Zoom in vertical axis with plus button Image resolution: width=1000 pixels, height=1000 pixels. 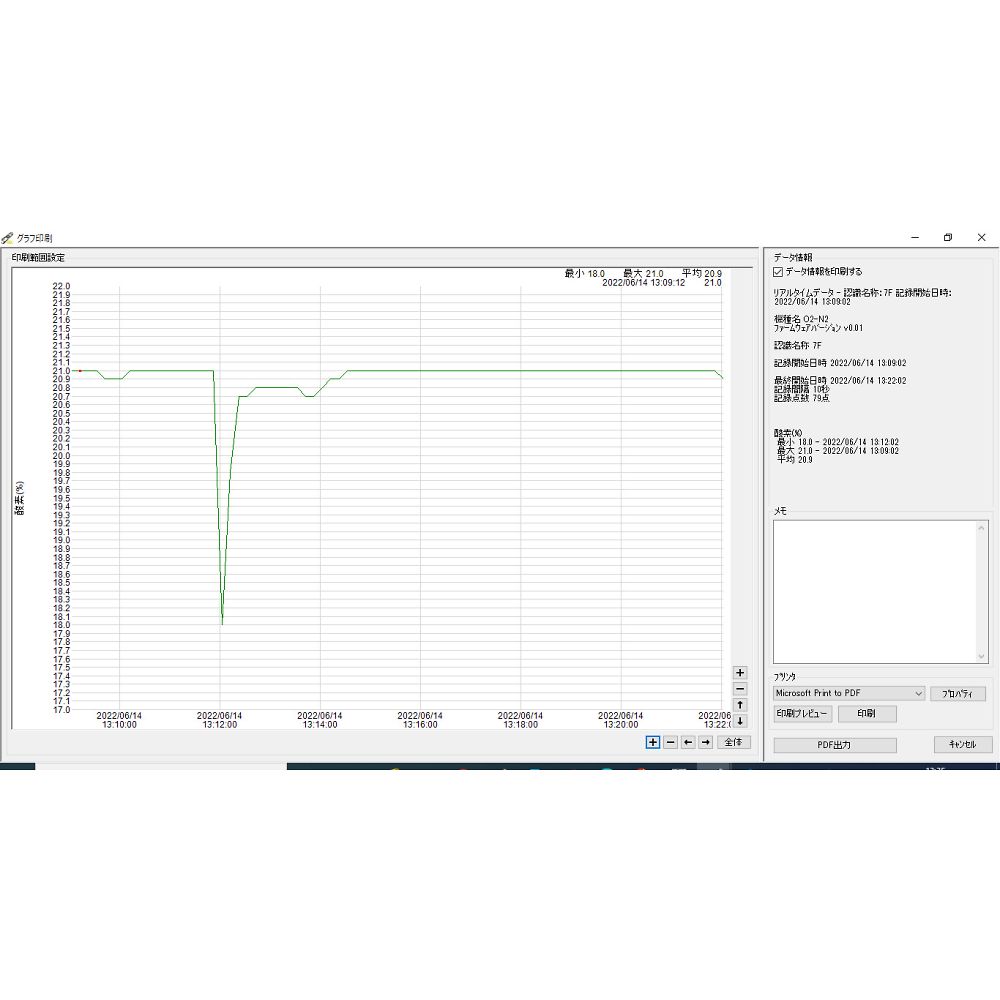click(x=740, y=673)
